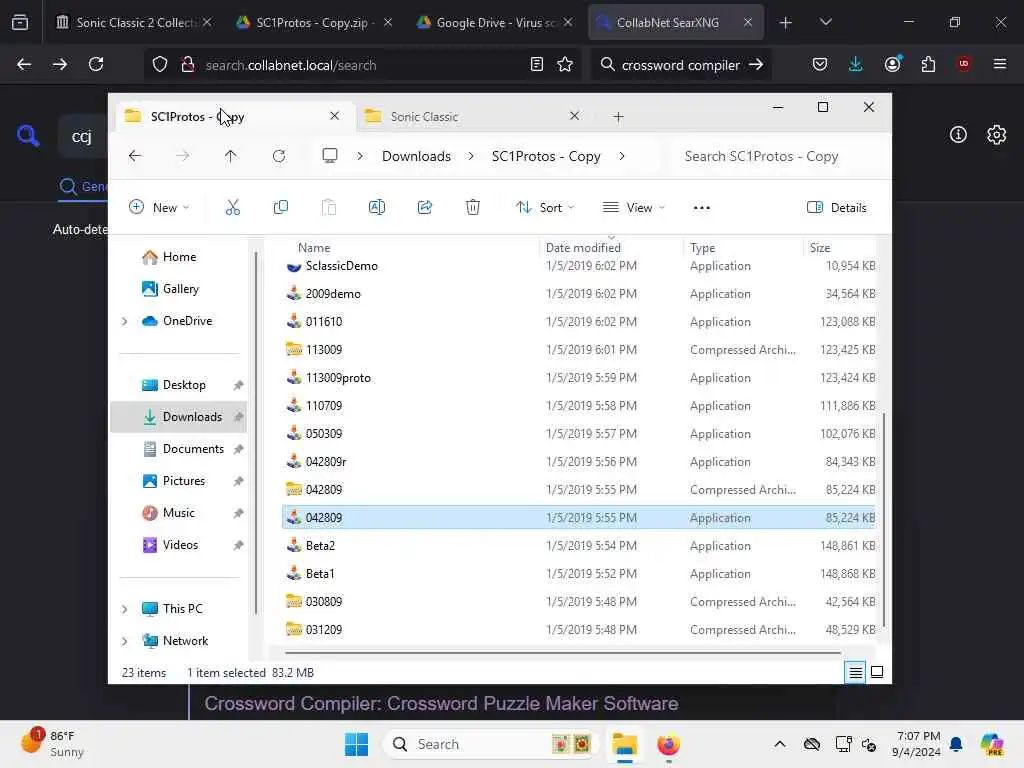Switch to large thumbnails view button

pos(877,672)
